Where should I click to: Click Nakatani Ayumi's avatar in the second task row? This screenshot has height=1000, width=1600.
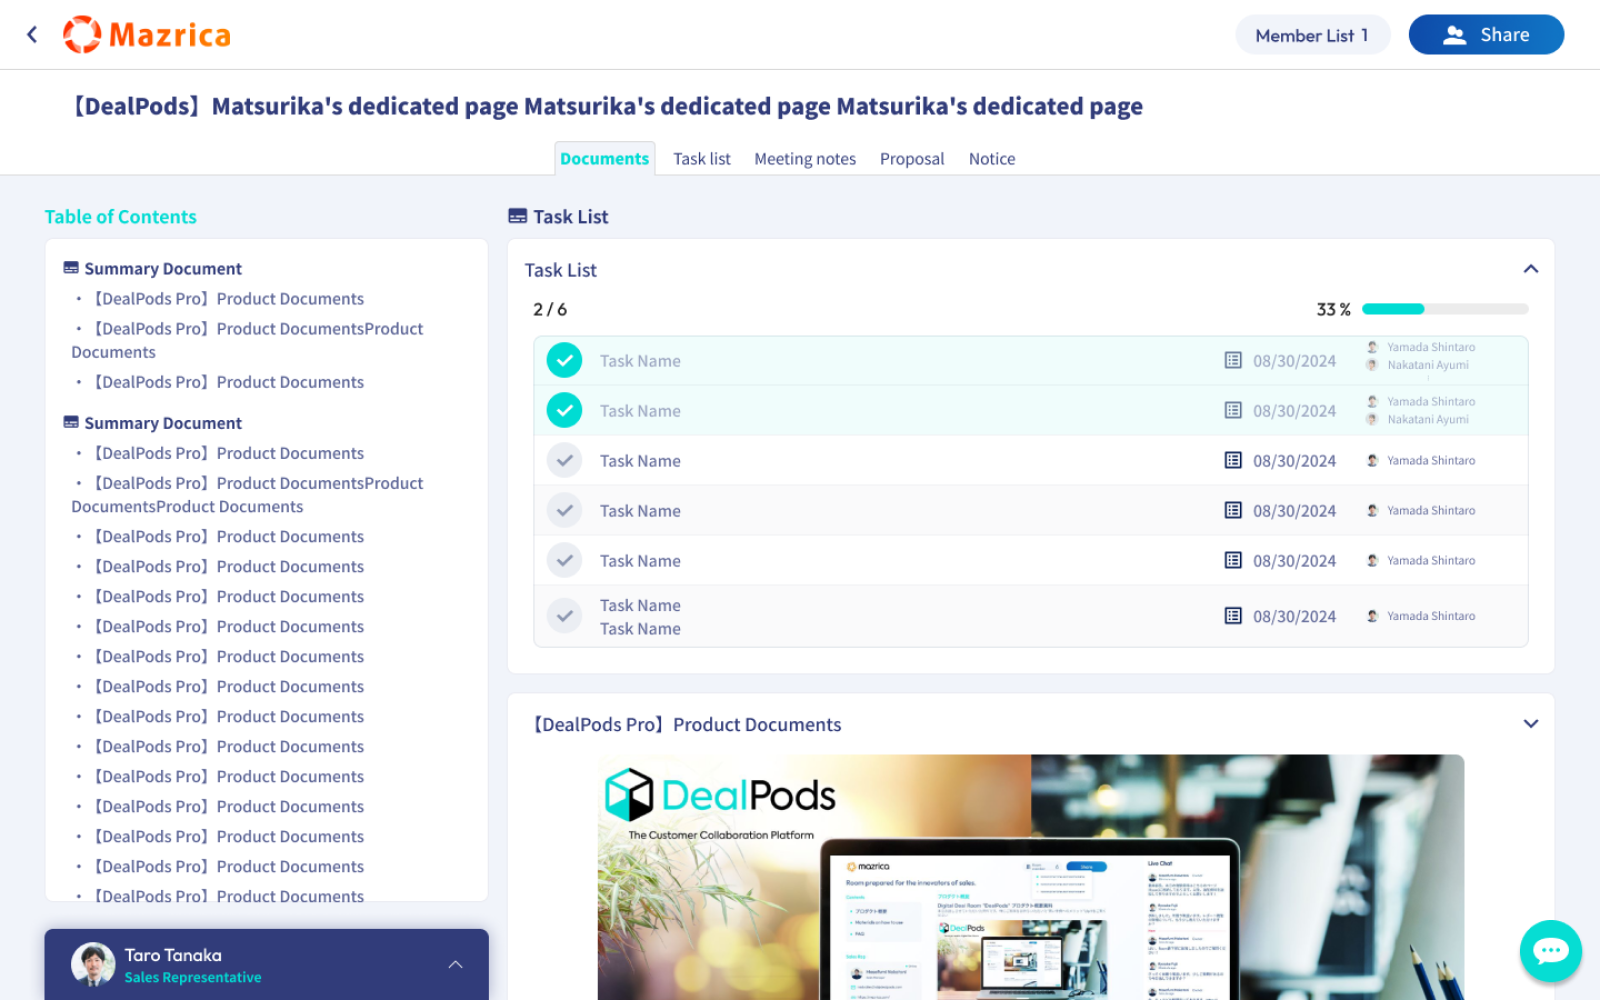tap(1373, 419)
